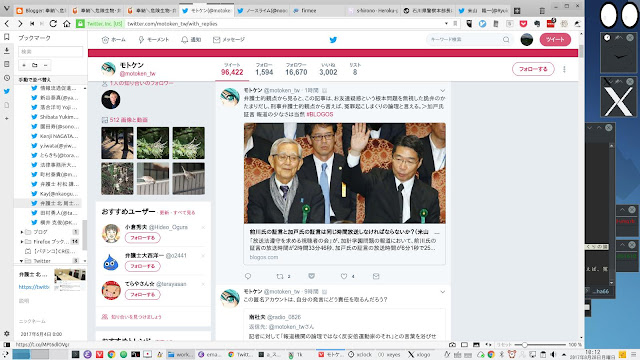
Task: Open the Twitter web panel icon
Action: coord(7,91)
